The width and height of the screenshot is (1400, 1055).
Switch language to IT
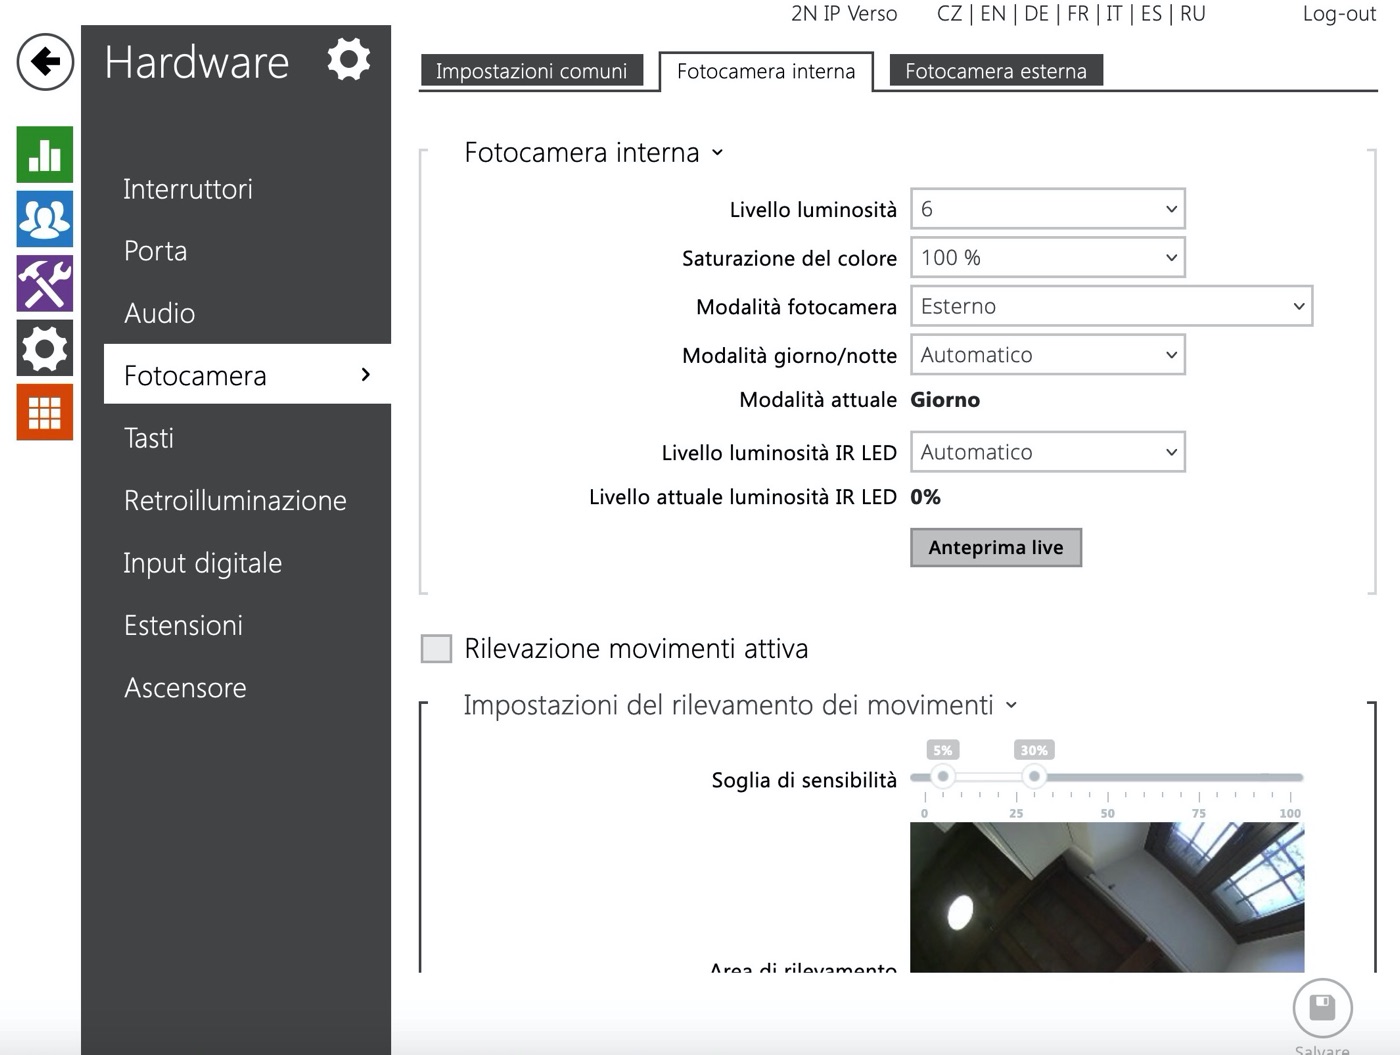pos(1114,14)
